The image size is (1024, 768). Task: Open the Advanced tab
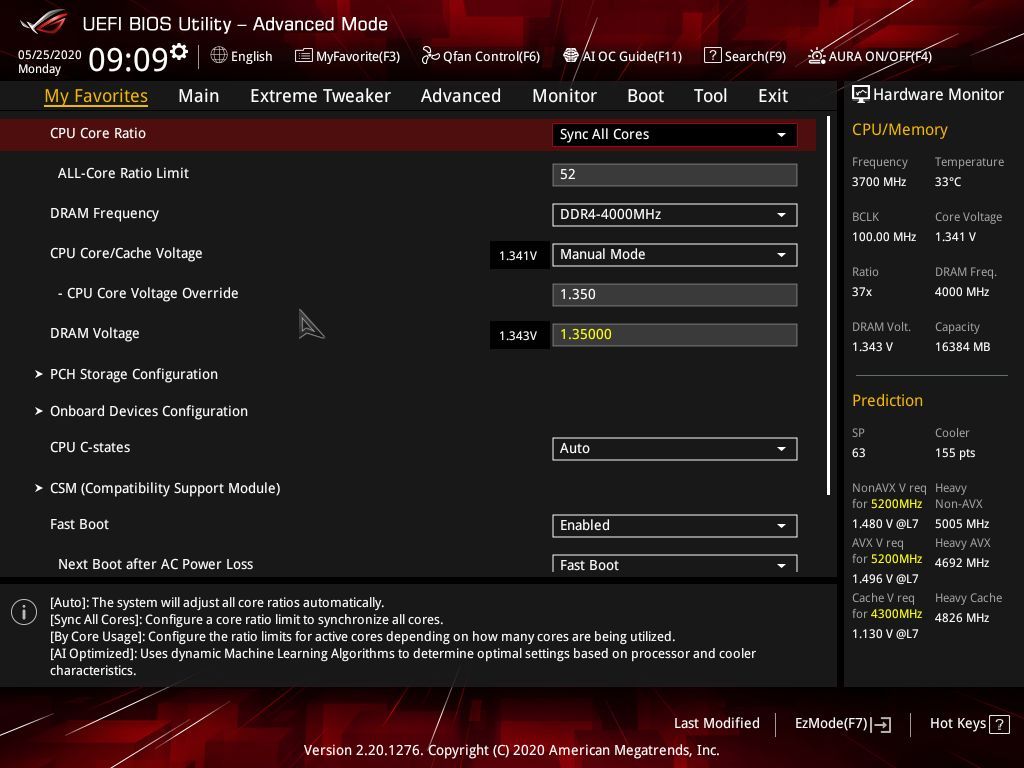pyautogui.click(x=461, y=96)
